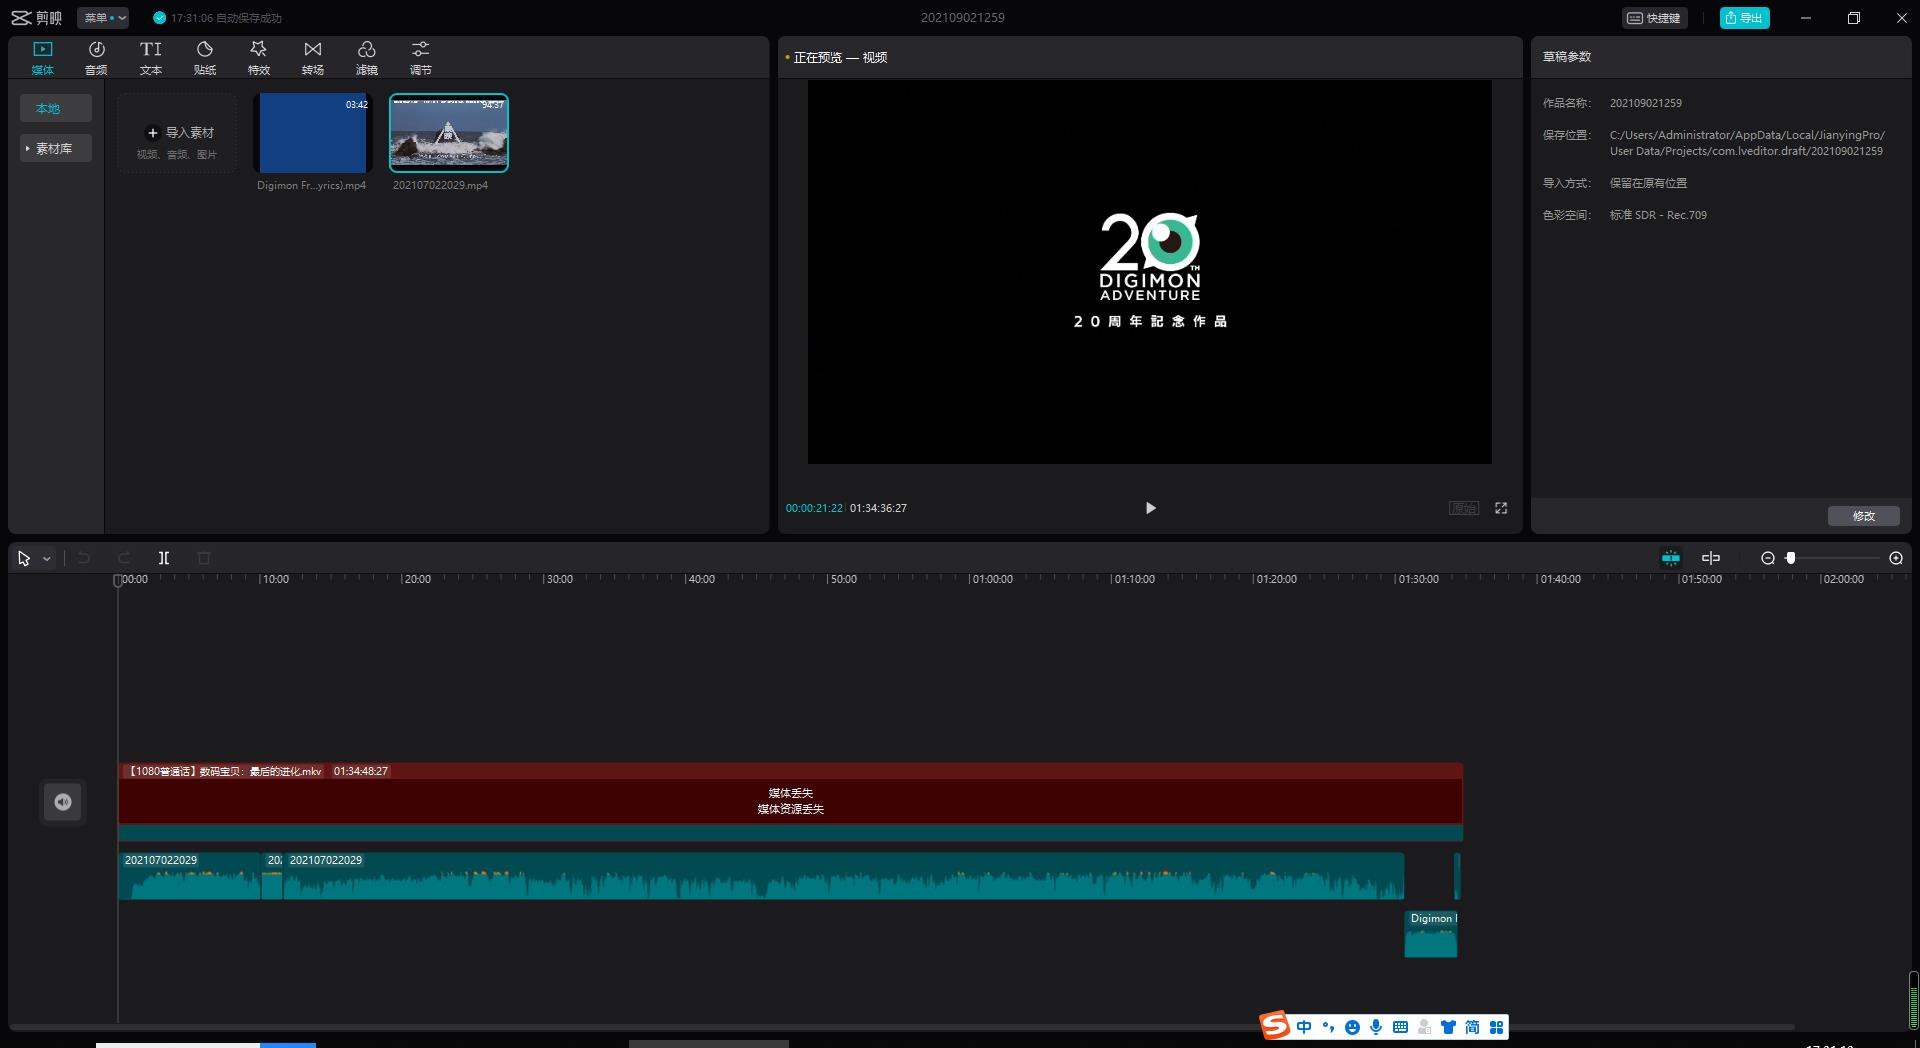This screenshot has height=1048, width=1920.
Task: Click the 导出 export button
Action: pos(1744,18)
